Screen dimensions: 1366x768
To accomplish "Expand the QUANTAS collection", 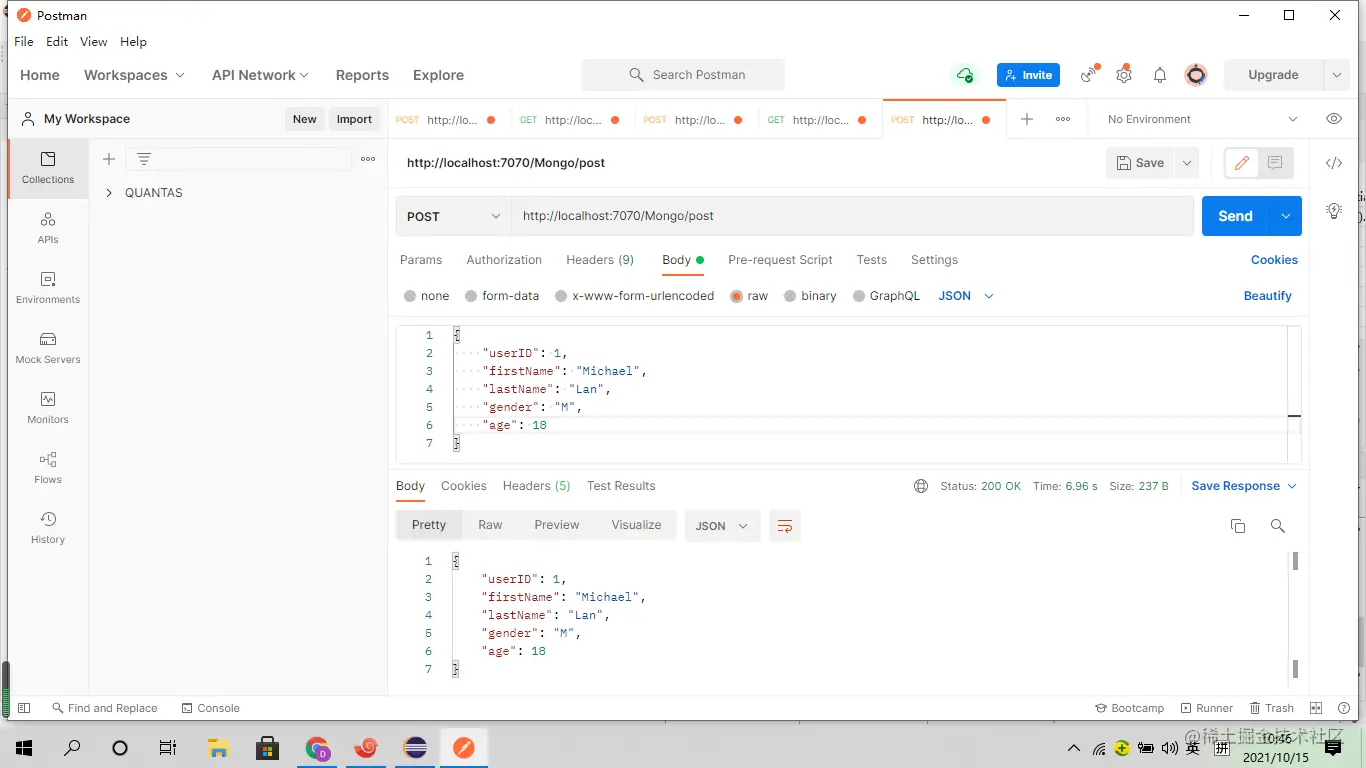I will coord(109,193).
